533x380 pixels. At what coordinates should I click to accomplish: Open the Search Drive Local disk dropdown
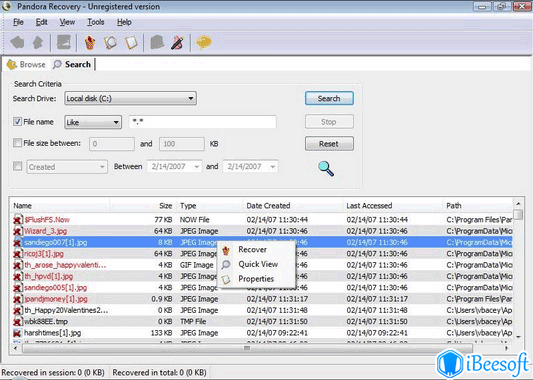coord(130,99)
